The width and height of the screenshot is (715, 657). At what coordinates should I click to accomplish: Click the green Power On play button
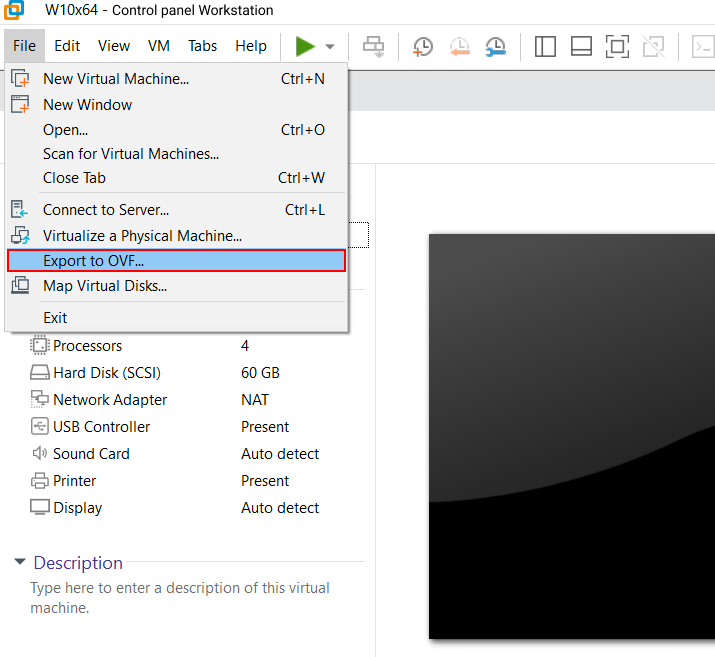click(305, 46)
